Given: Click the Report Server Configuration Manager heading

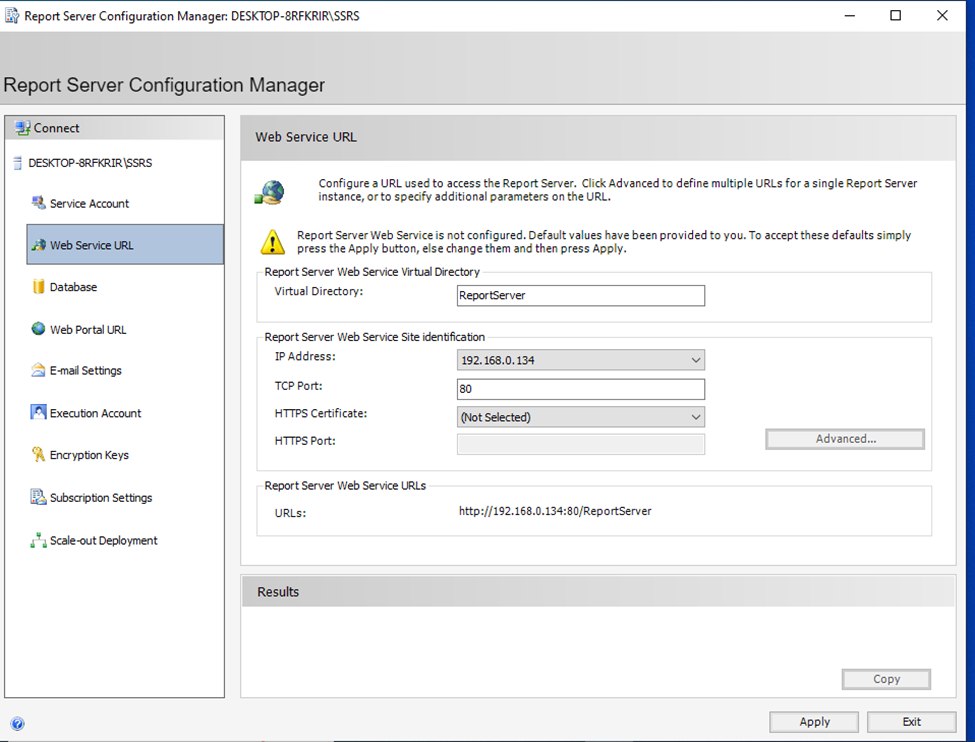Looking at the screenshot, I should pos(164,85).
